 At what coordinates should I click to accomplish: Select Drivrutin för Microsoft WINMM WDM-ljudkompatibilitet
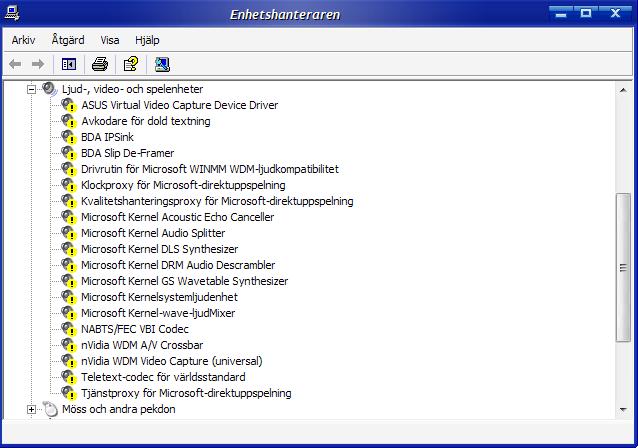tap(210, 169)
